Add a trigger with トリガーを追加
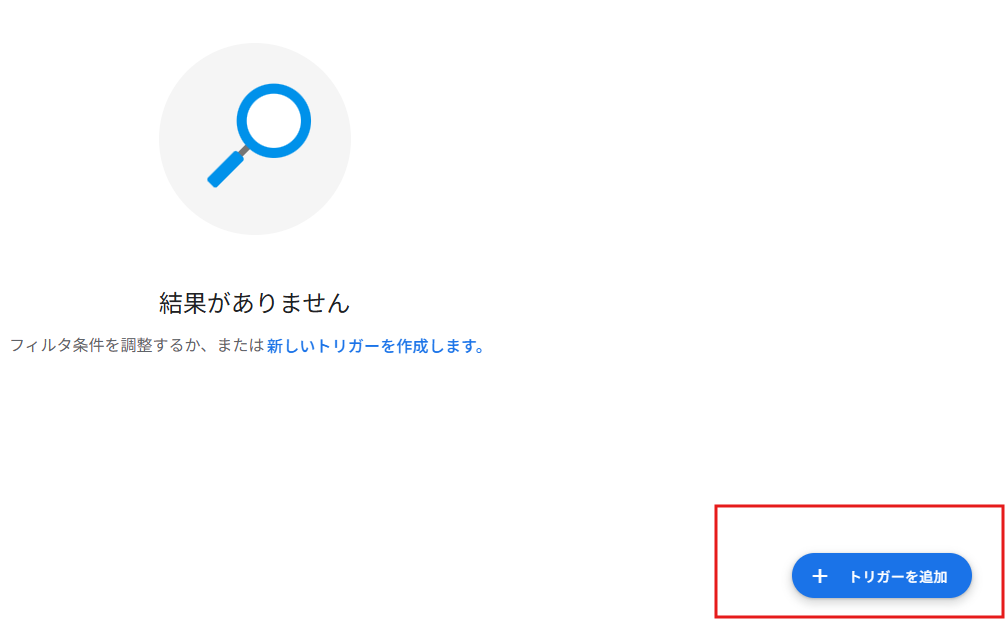The image size is (1005, 619). click(x=881, y=575)
